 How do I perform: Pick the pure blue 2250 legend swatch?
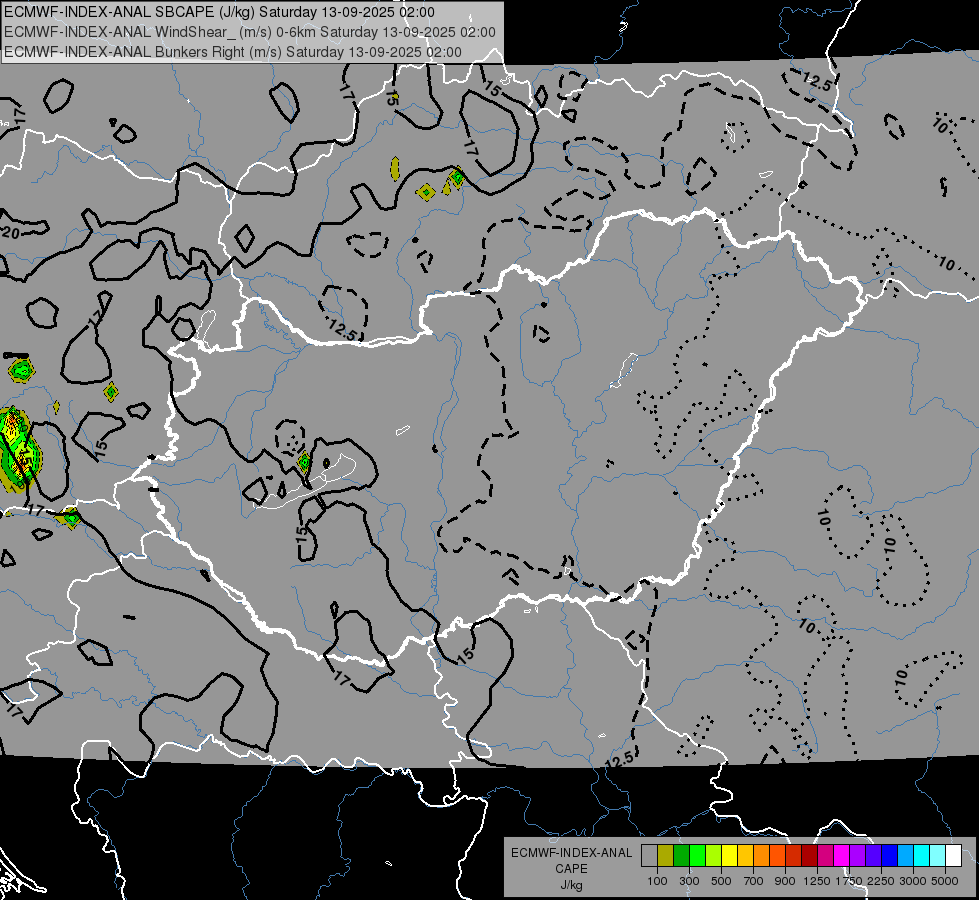889,855
